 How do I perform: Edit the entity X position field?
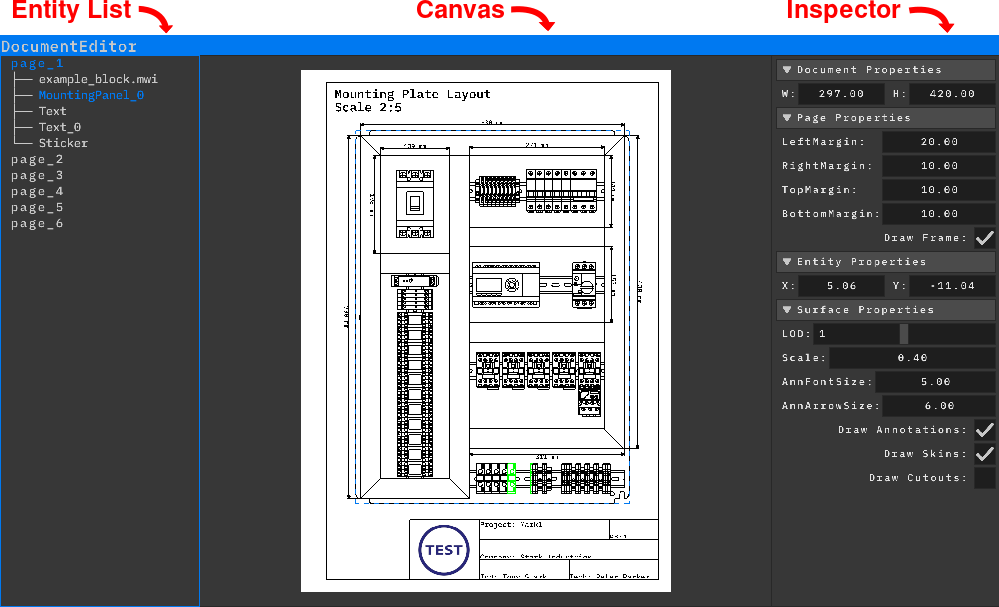(x=841, y=285)
